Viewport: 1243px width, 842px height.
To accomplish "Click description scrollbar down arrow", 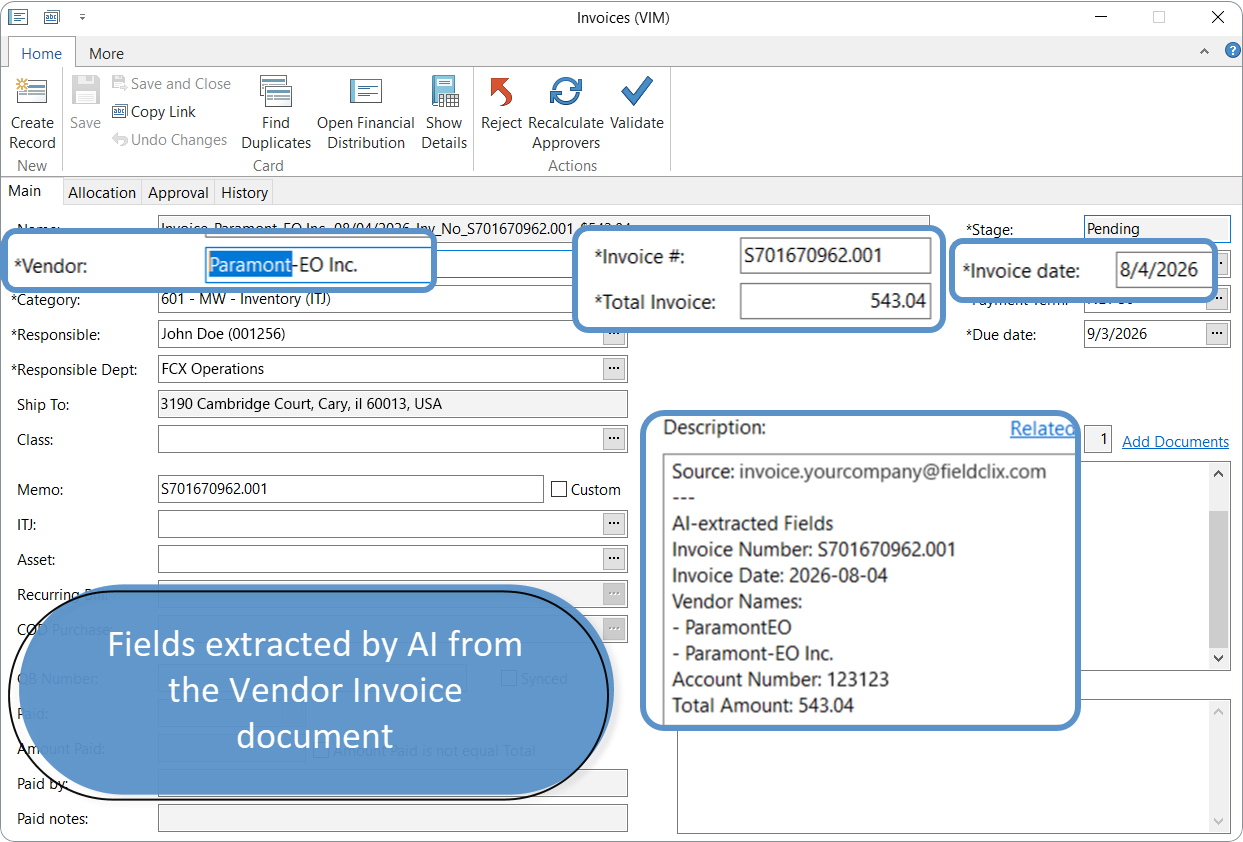I will point(1219,658).
